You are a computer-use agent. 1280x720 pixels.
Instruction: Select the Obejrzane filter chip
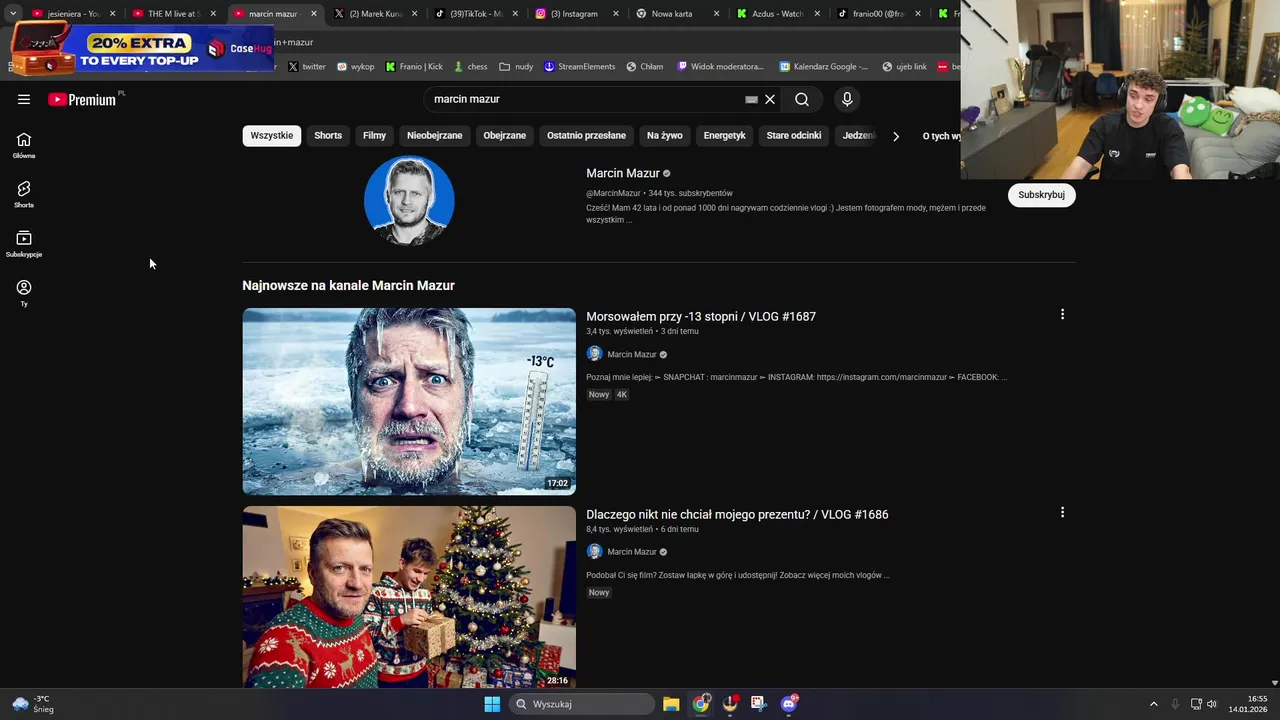pos(505,136)
